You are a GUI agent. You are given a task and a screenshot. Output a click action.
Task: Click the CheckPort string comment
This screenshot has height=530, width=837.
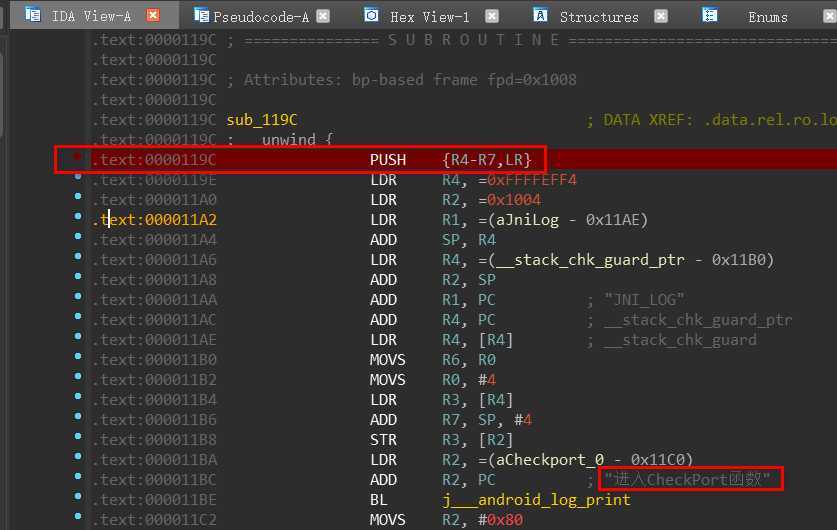tap(688, 479)
